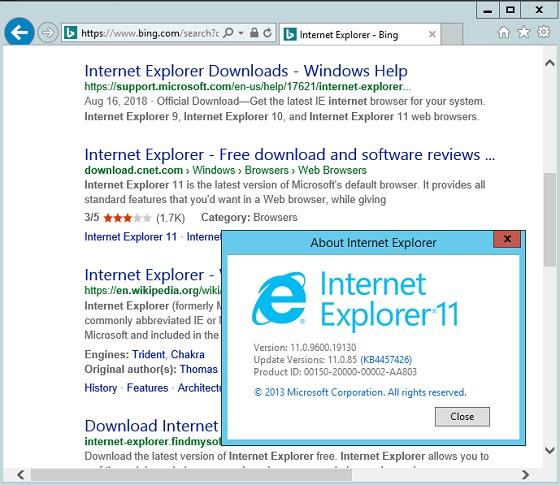This screenshot has width=560, height=485.
Task: Open the Internet Explorer 11 sublink
Action: click(x=130, y=237)
